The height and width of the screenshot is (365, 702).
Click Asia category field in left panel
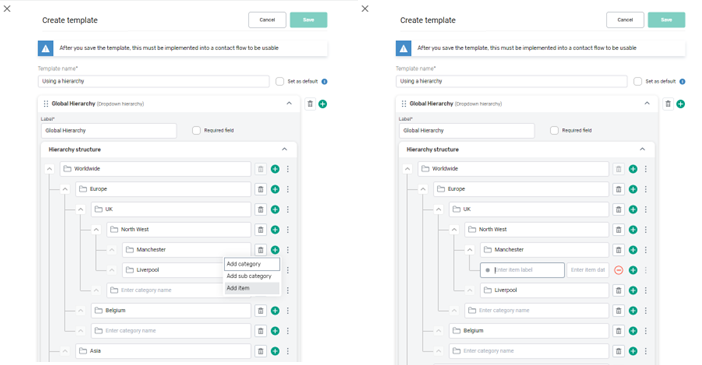coord(163,351)
